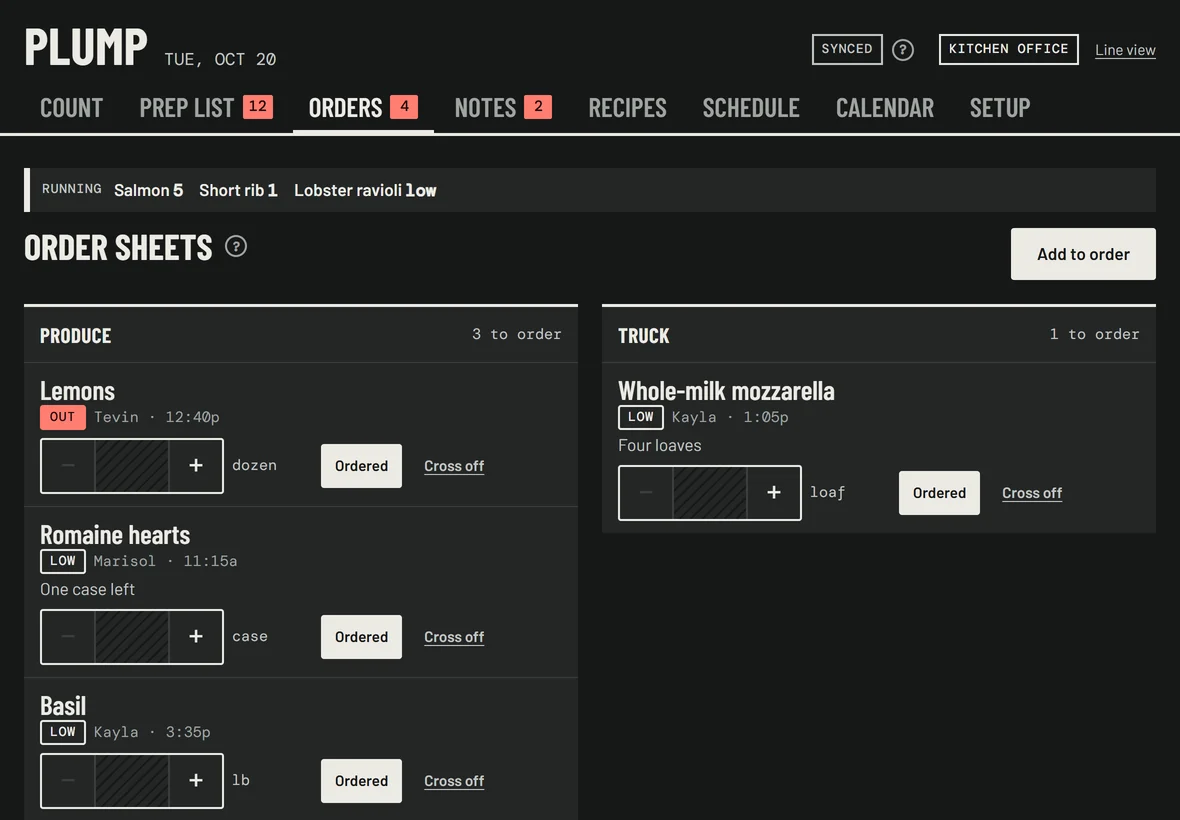This screenshot has width=1180, height=820.
Task: Decrease Lemons quantity with minus button
Action: tap(68, 466)
